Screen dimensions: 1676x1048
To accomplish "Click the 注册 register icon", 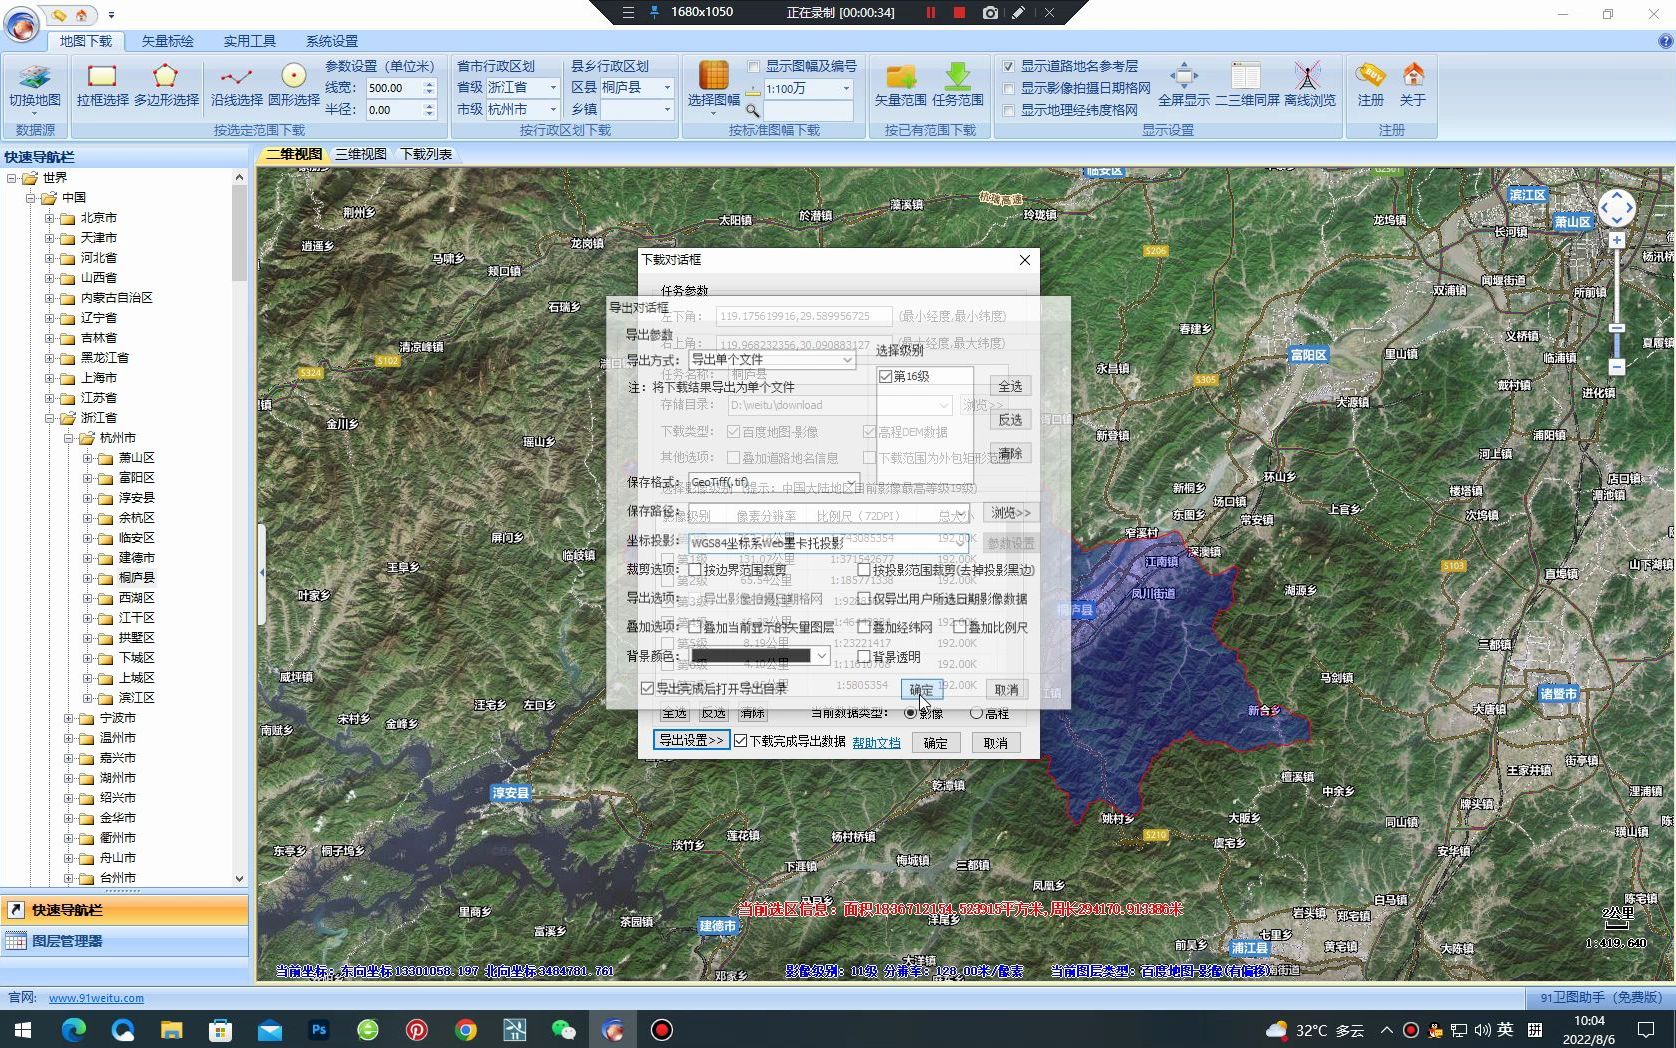I will pos(1370,86).
